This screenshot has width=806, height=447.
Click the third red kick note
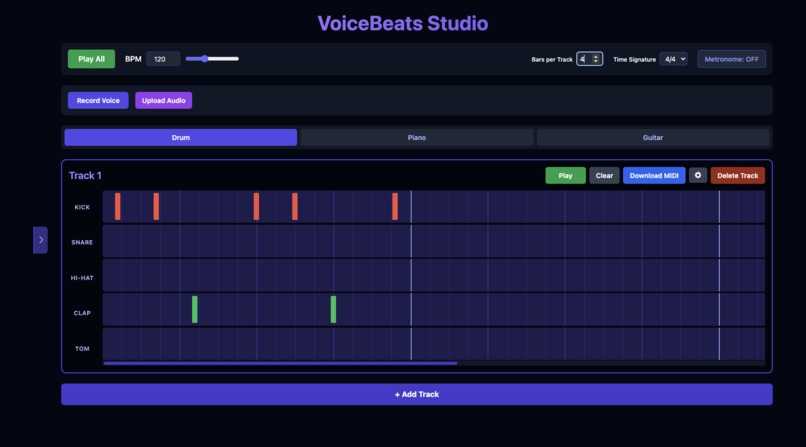coord(257,207)
